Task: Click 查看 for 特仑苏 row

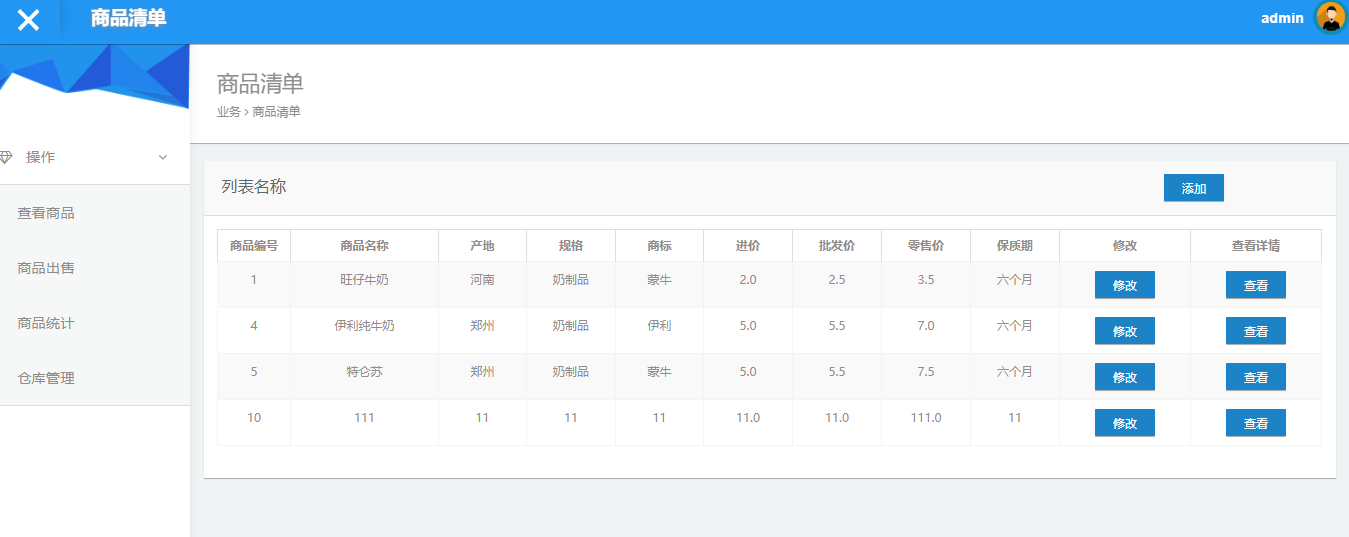Action: coord(1256,377)
